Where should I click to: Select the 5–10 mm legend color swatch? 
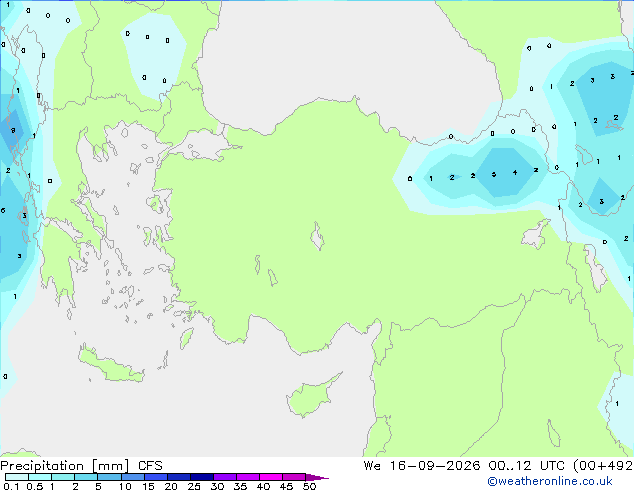pos(109,477)
